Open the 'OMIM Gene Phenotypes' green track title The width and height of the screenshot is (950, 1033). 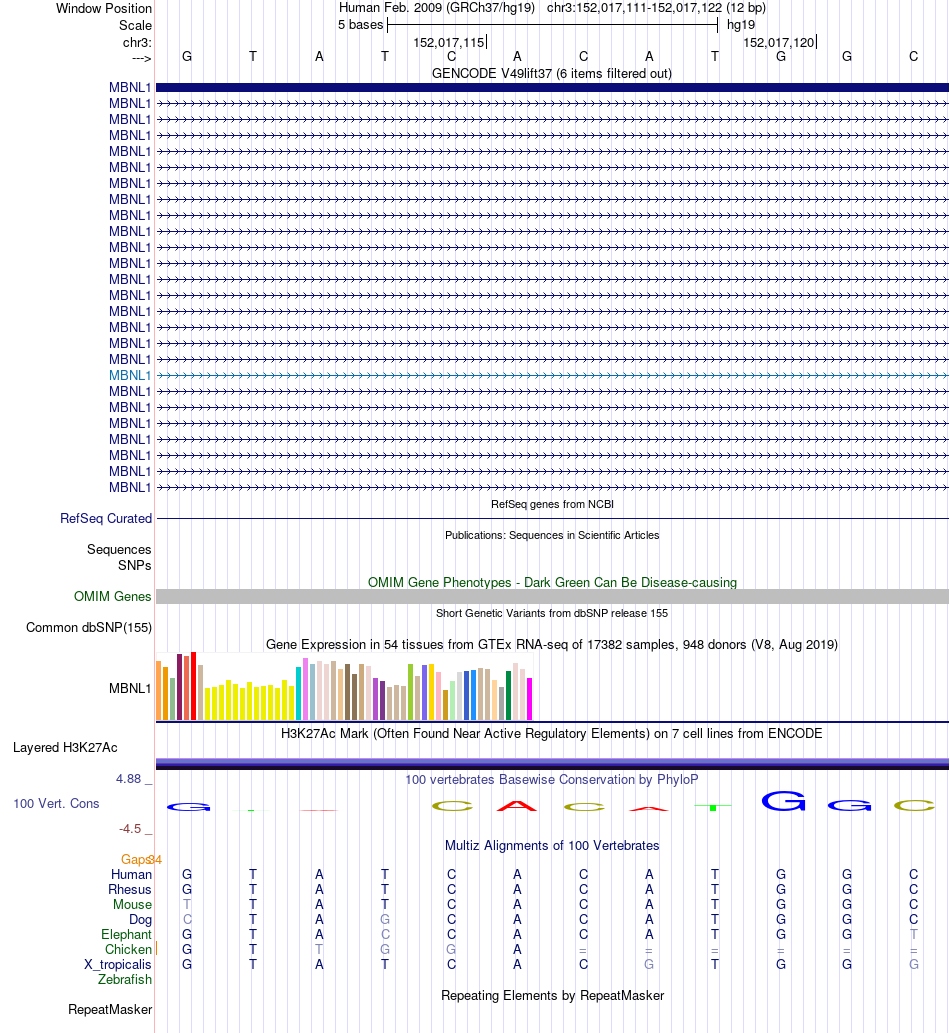pos(552,582)
